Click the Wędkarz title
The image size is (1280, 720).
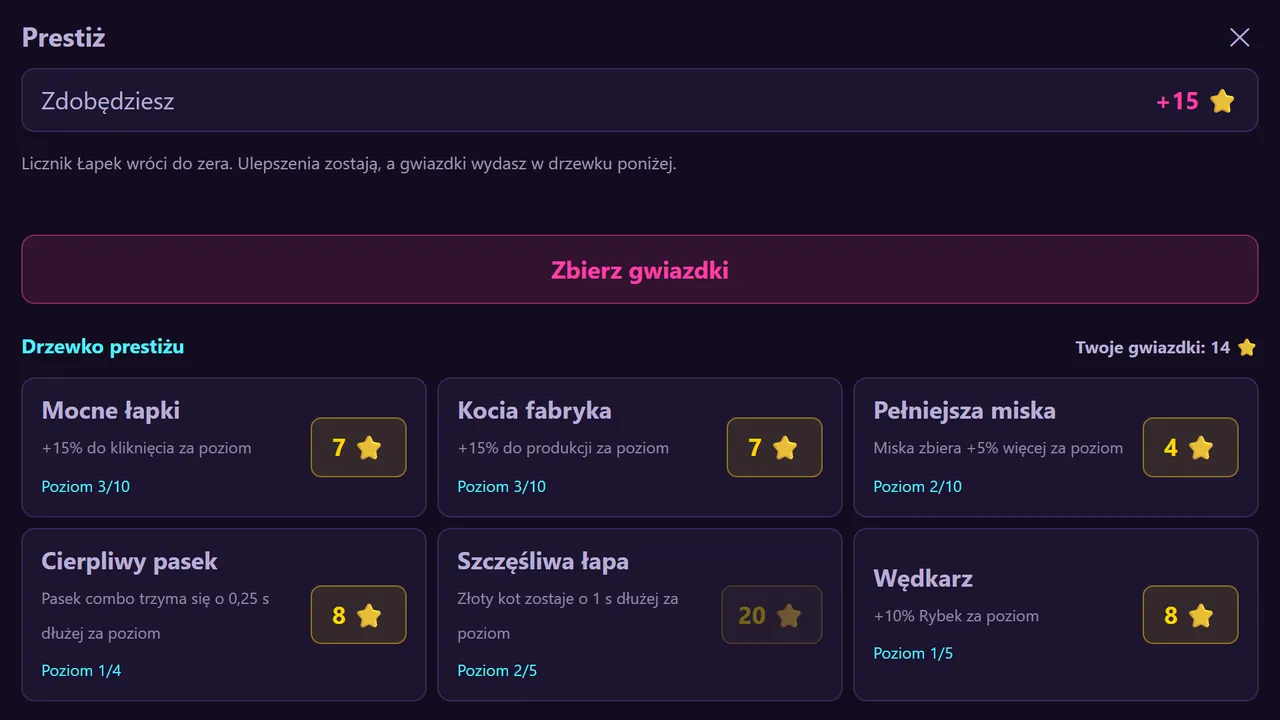click(x=923, y=579)
